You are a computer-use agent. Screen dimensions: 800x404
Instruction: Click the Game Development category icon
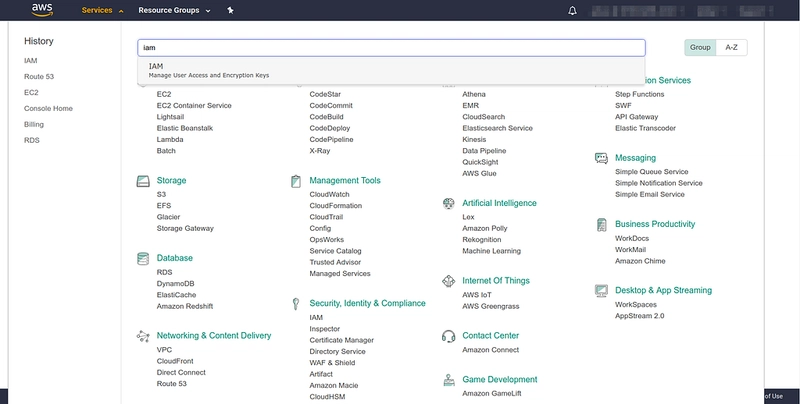pyautogui.click(x=449, y=380)
